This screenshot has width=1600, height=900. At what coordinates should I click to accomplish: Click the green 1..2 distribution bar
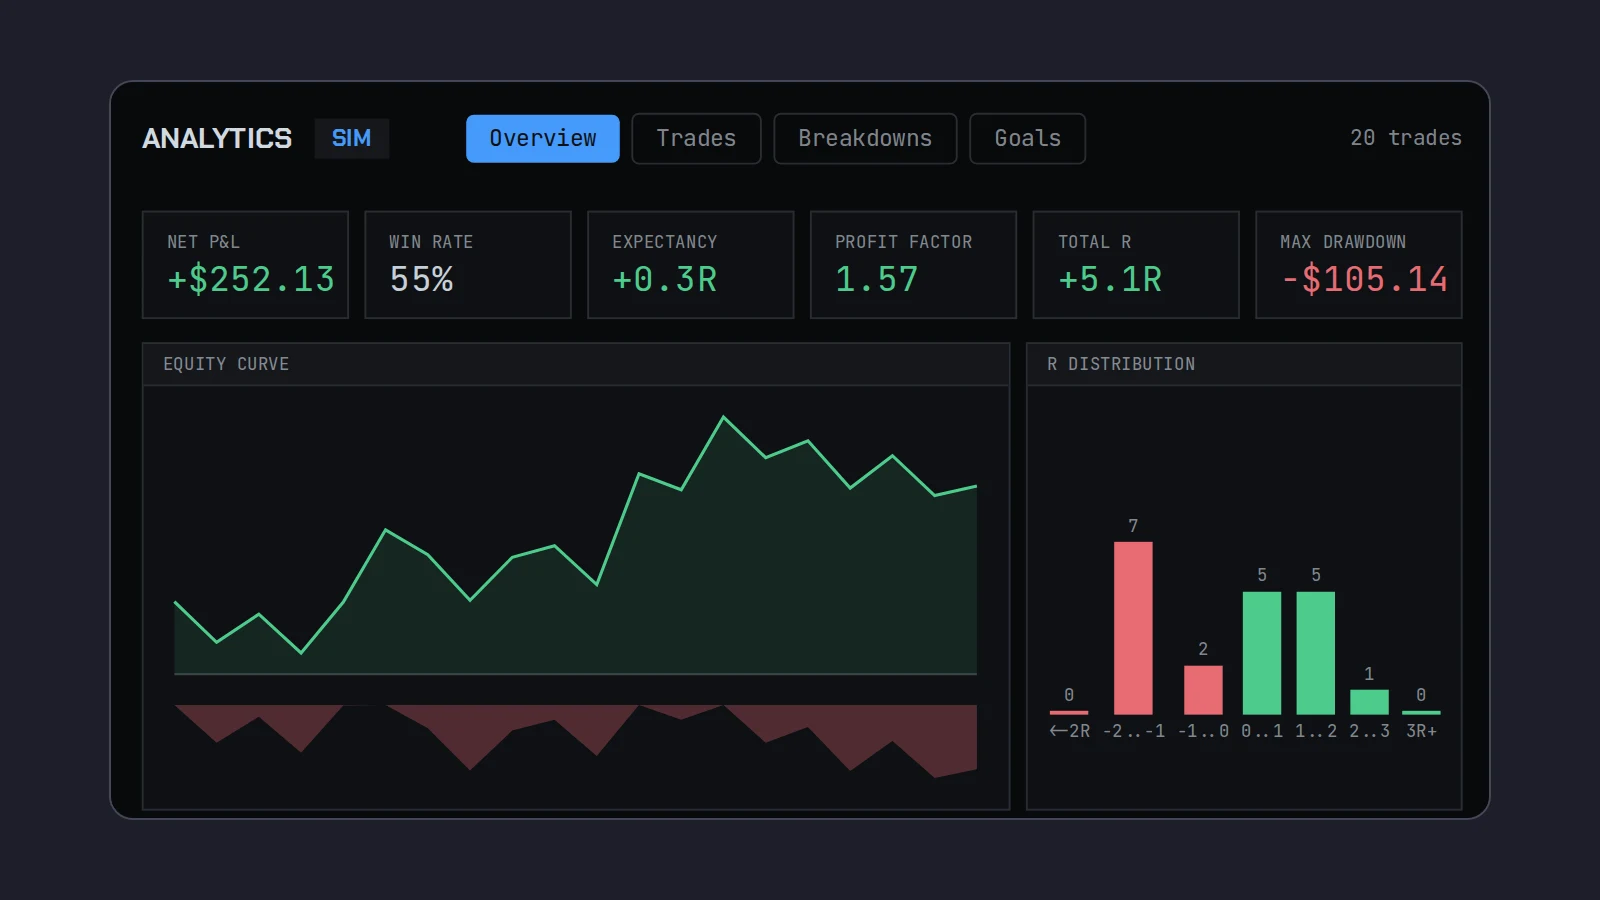(1316, 653)
